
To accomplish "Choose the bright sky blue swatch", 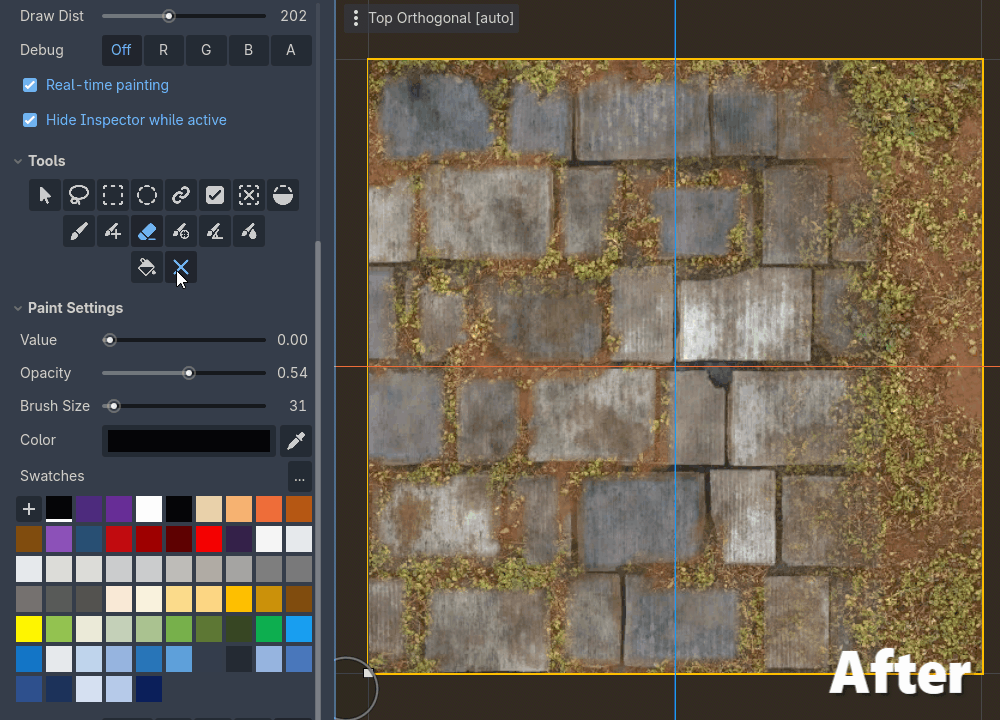I will tap(298, 629).
